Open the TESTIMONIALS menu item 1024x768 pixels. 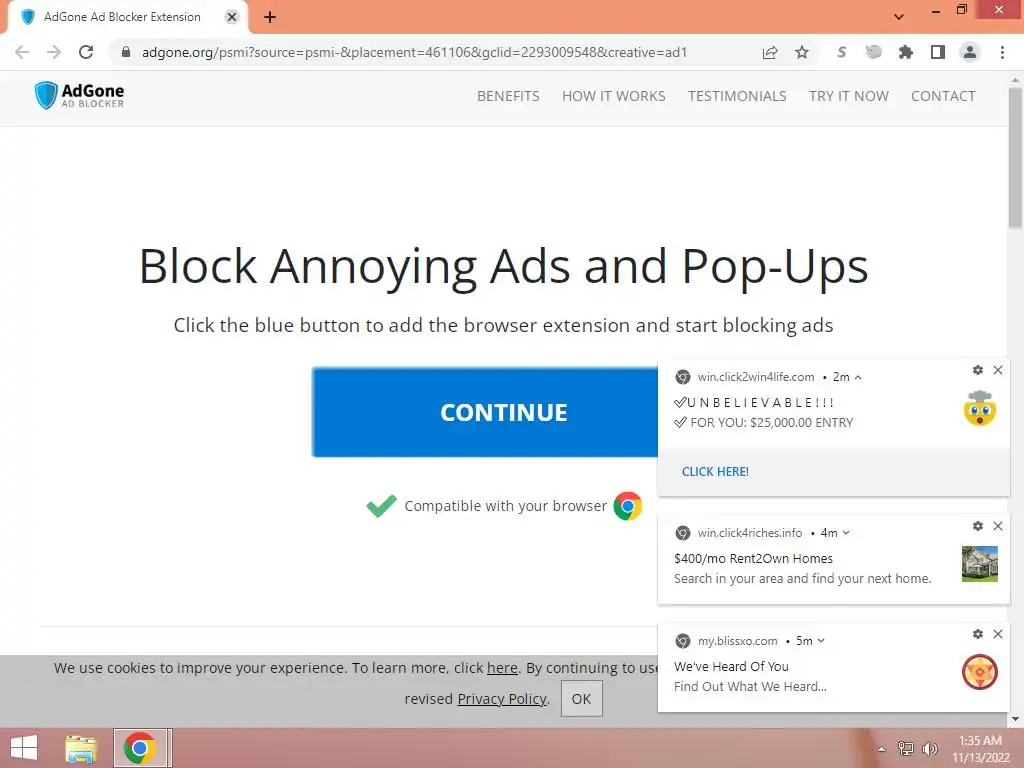tap(737, 96)
